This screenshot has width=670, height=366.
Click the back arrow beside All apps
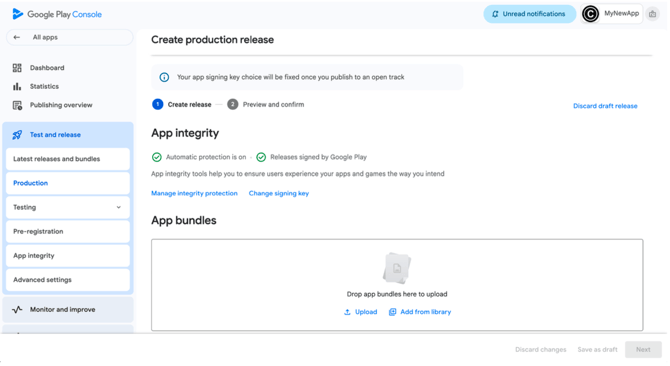click(x=17, y=37)
